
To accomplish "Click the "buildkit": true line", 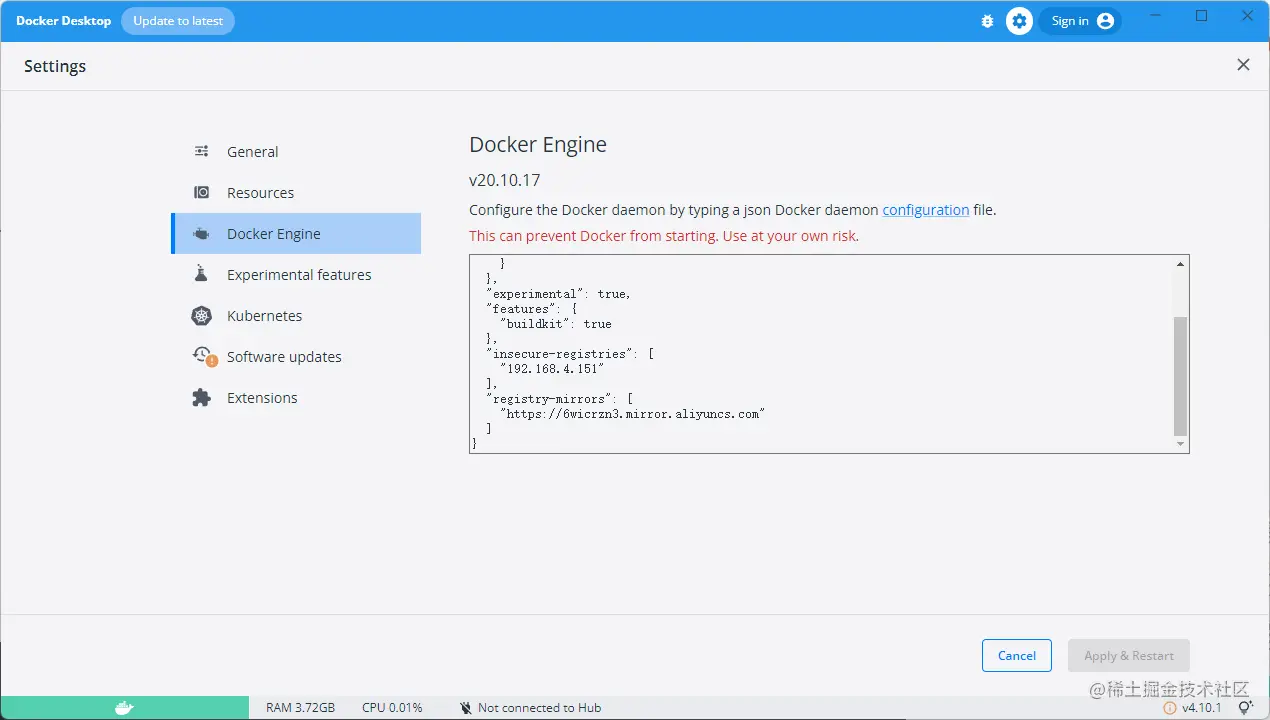I will [556, 324].
